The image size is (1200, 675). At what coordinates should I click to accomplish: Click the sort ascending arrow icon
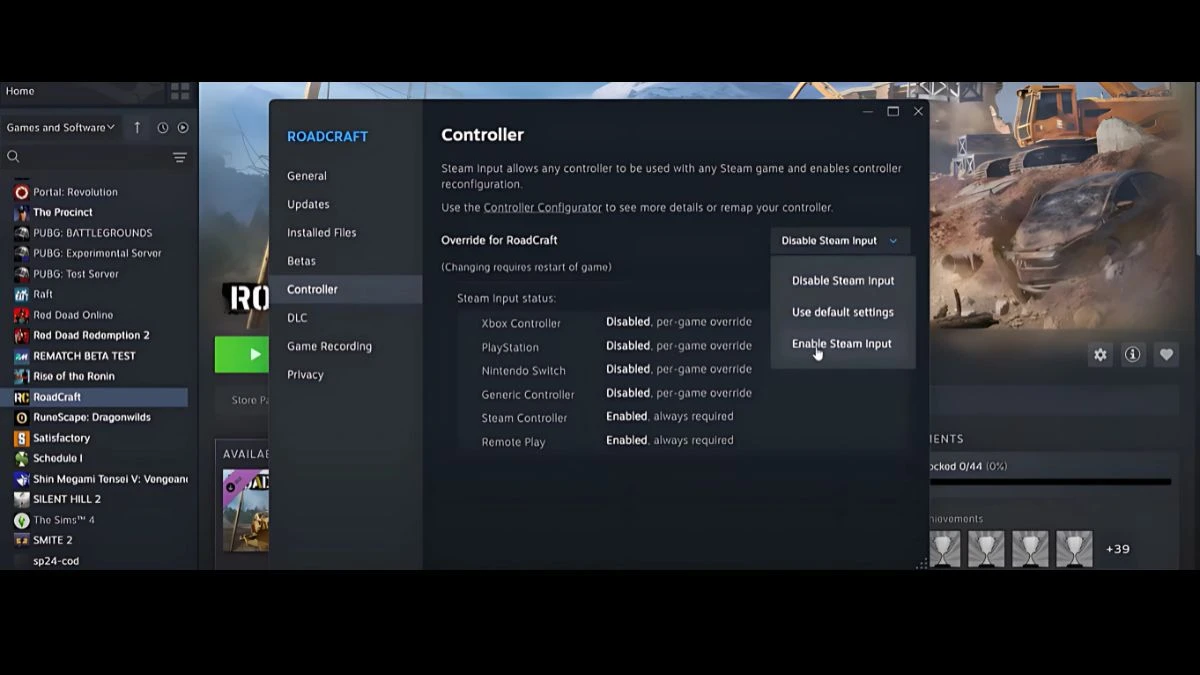[137, 127]
